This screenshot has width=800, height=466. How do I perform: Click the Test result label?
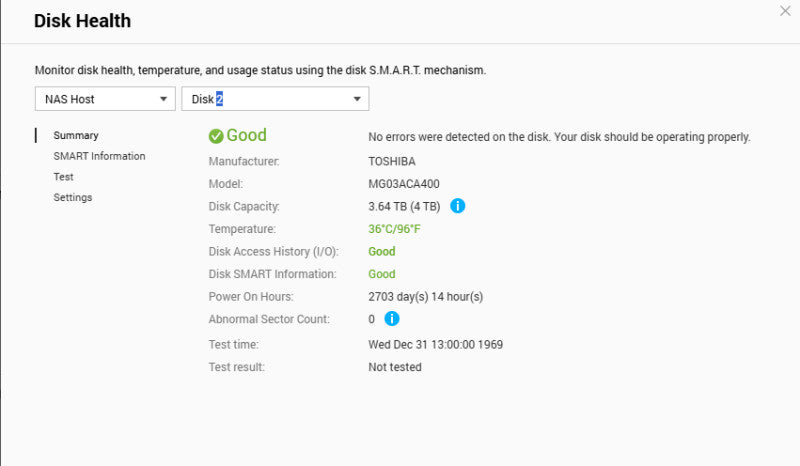coord(236,367)
